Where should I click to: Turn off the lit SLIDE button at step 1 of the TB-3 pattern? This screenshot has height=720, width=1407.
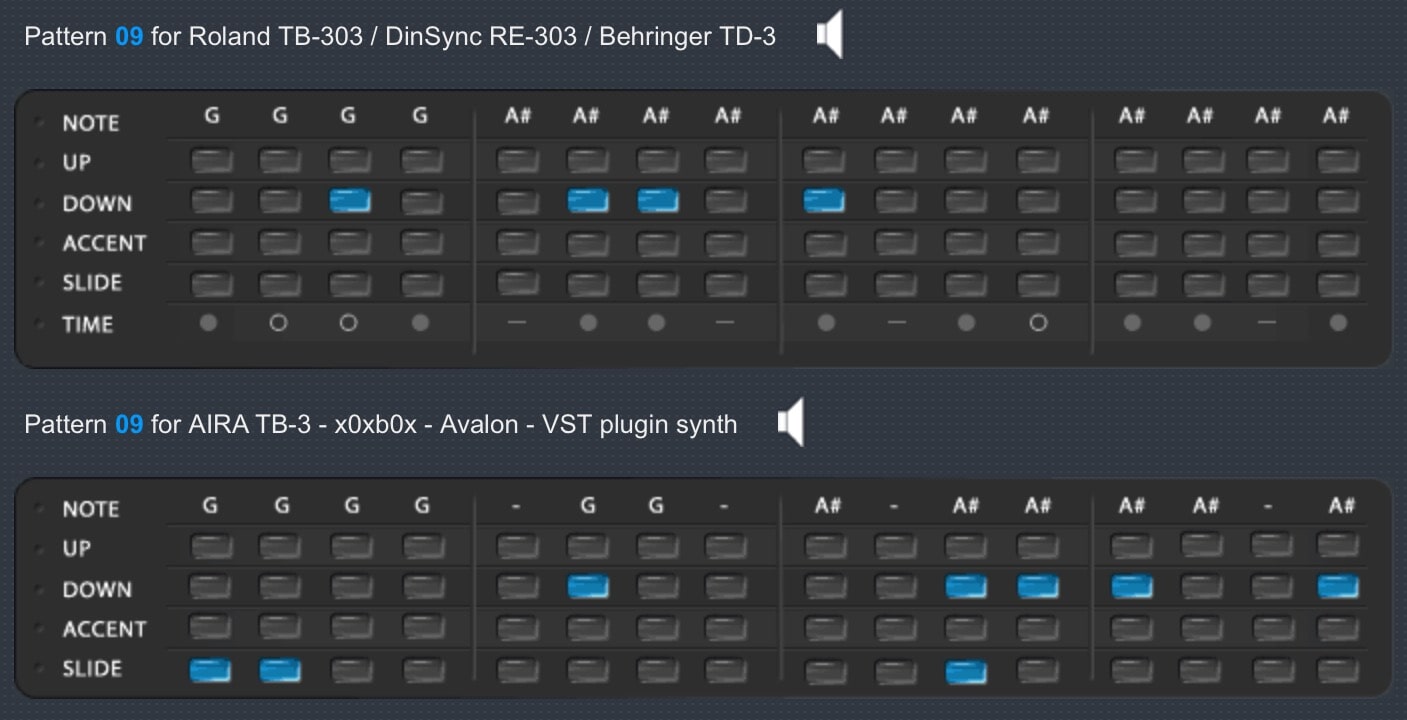[210, 670]
